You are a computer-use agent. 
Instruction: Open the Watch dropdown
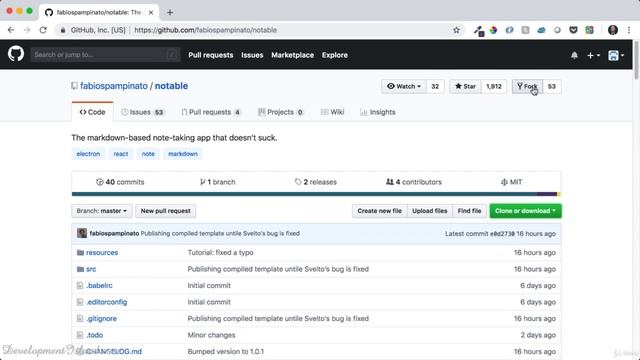coord(404,87)
